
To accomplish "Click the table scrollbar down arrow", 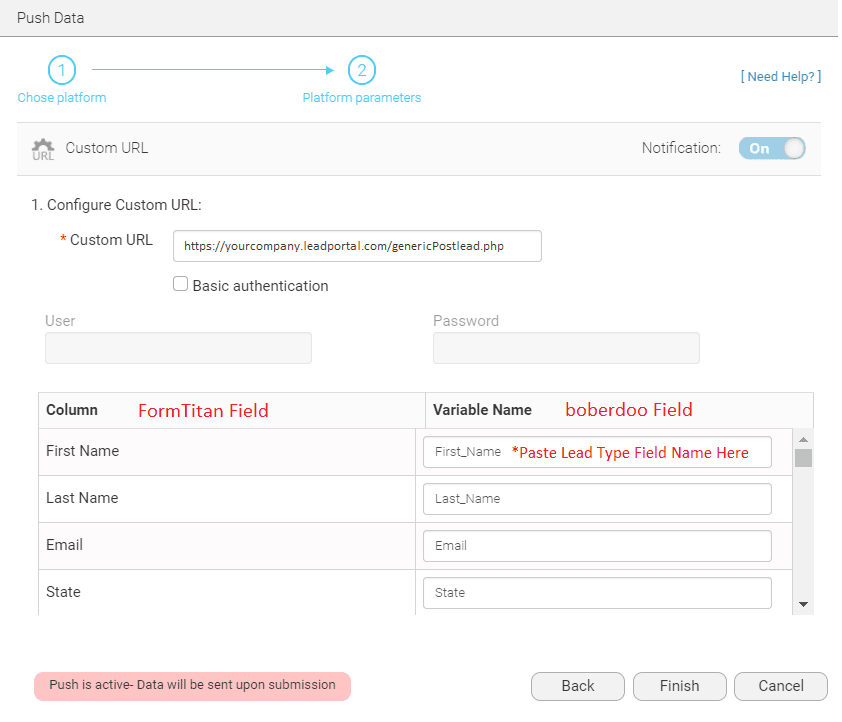I will click(x=803, y=604).
